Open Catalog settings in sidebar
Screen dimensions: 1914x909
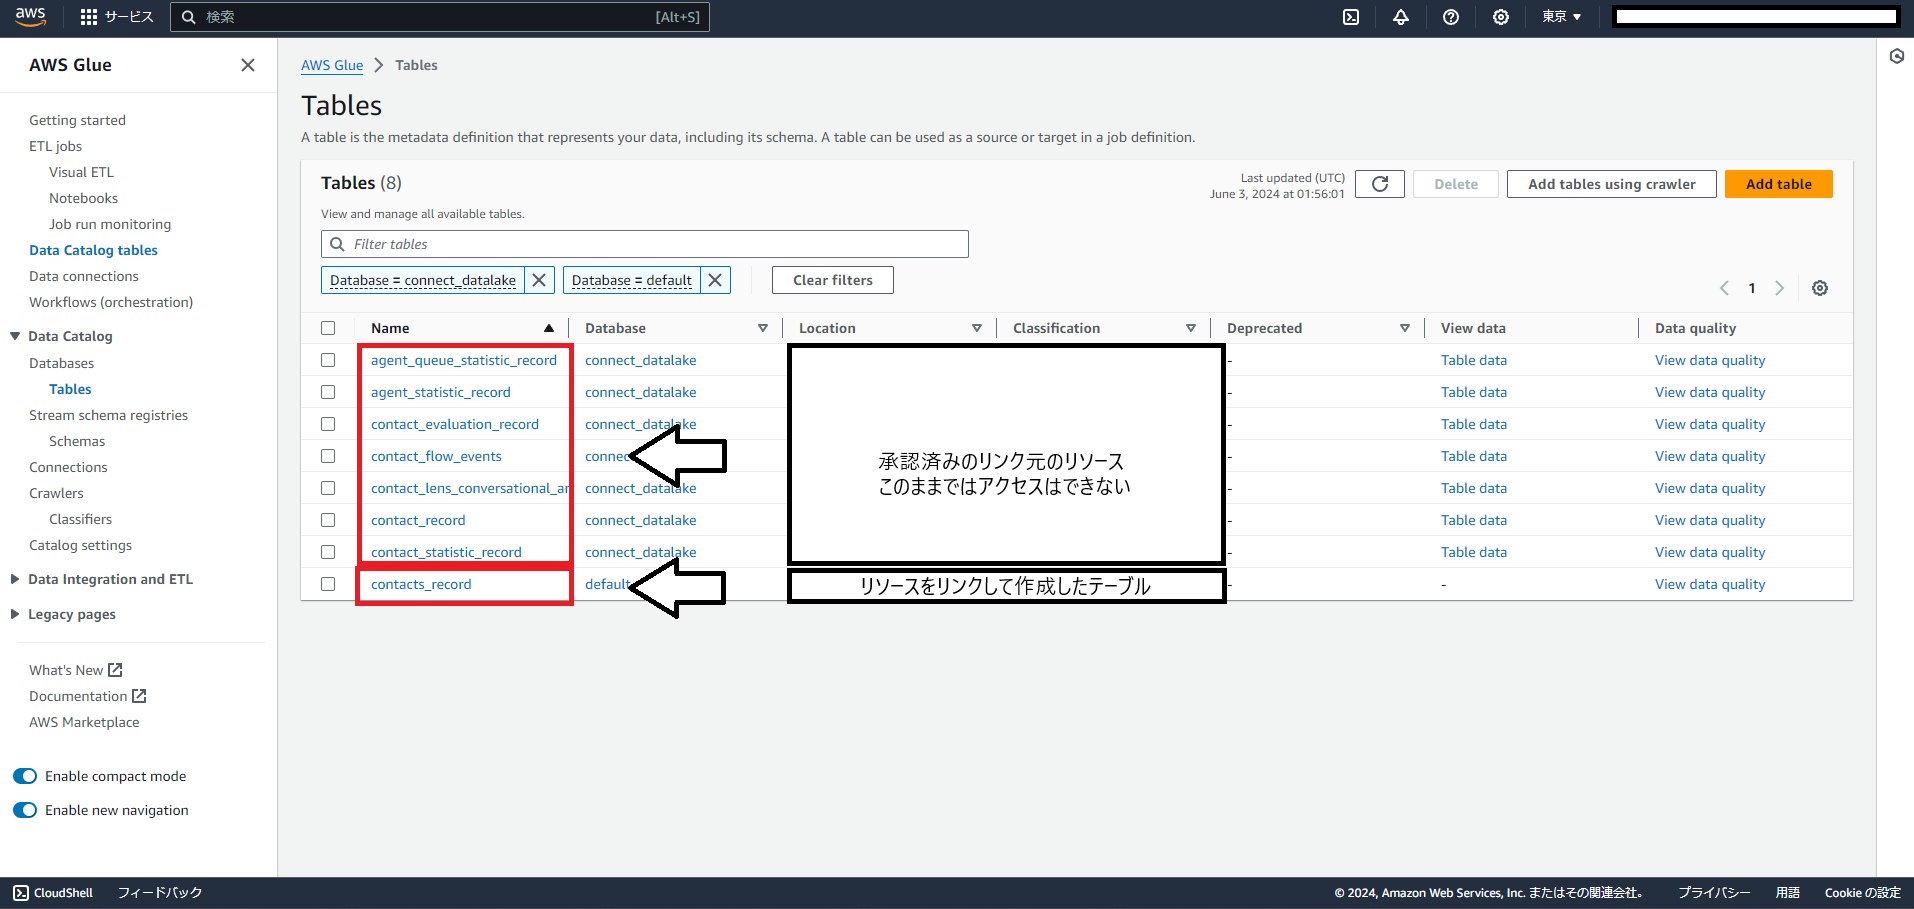click(x=80, y=545)
